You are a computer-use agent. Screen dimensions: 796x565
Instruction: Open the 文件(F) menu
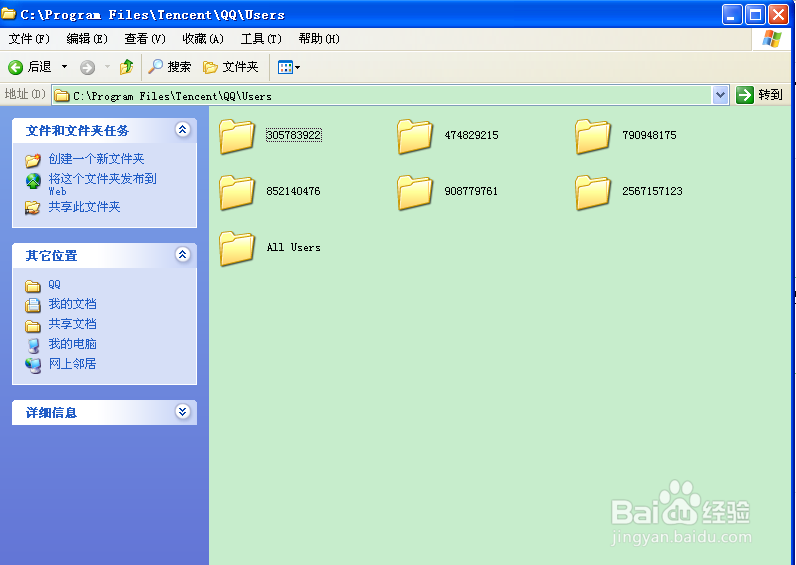[x=29, y=39]
